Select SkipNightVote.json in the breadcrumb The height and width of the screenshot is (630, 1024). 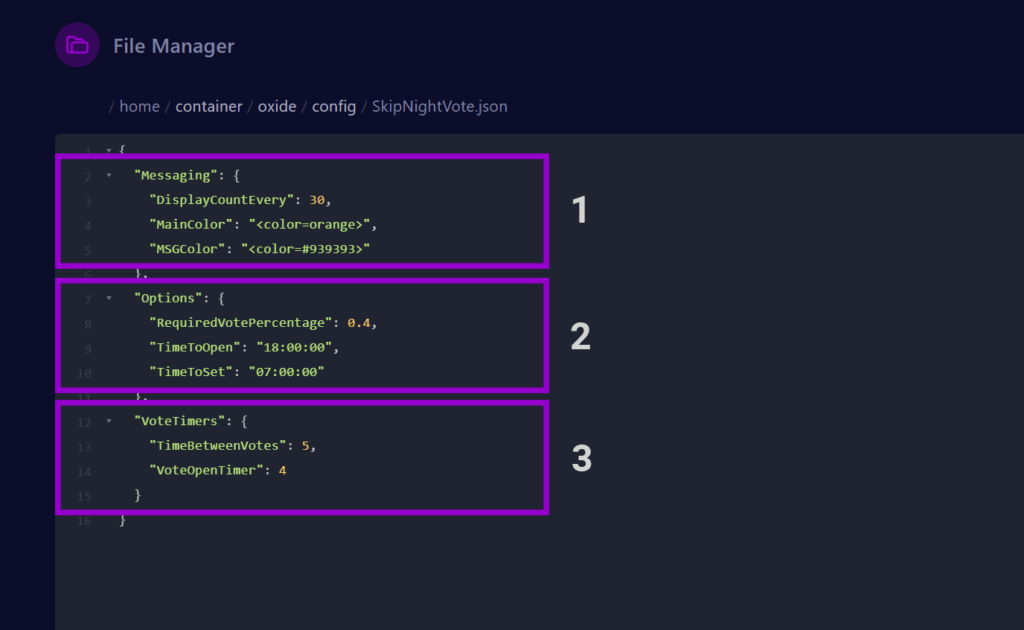pyautogui.click(x=439, y=106)
